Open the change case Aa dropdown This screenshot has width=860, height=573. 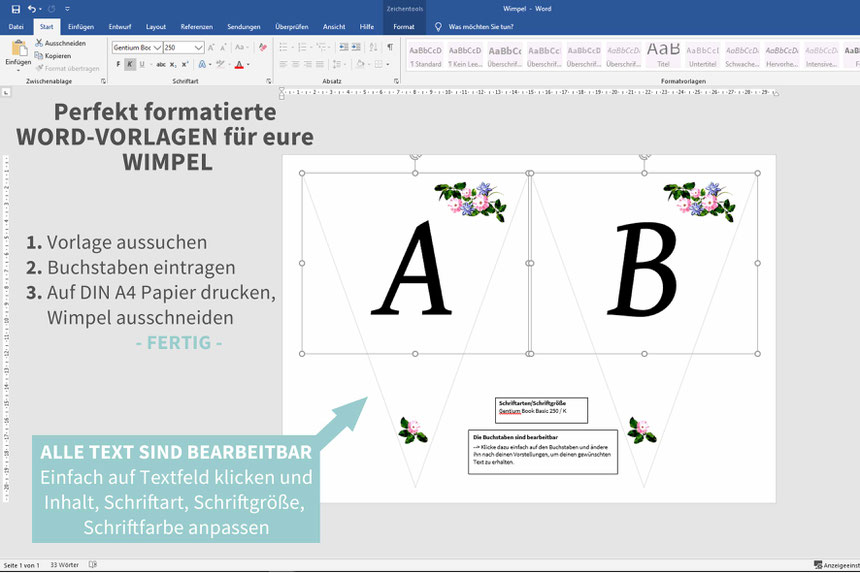pyautogui.click(x=241, y=48)
